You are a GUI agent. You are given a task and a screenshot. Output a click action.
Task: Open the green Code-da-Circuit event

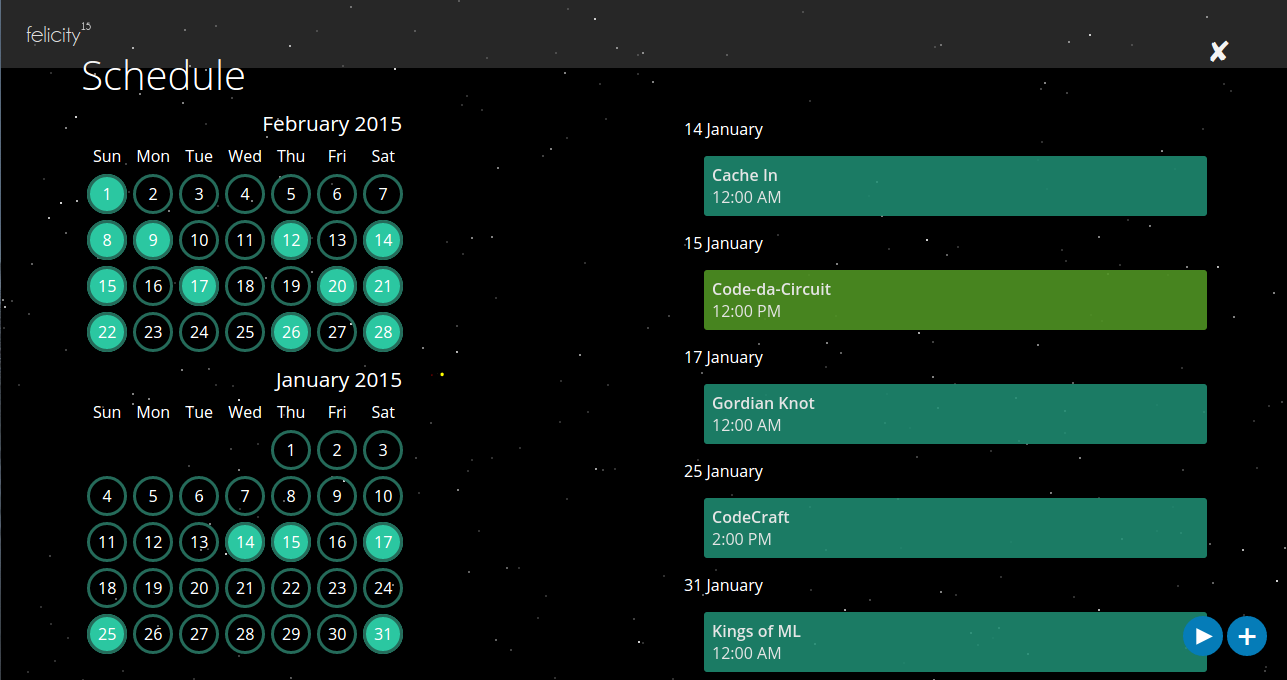coord(954,300)
